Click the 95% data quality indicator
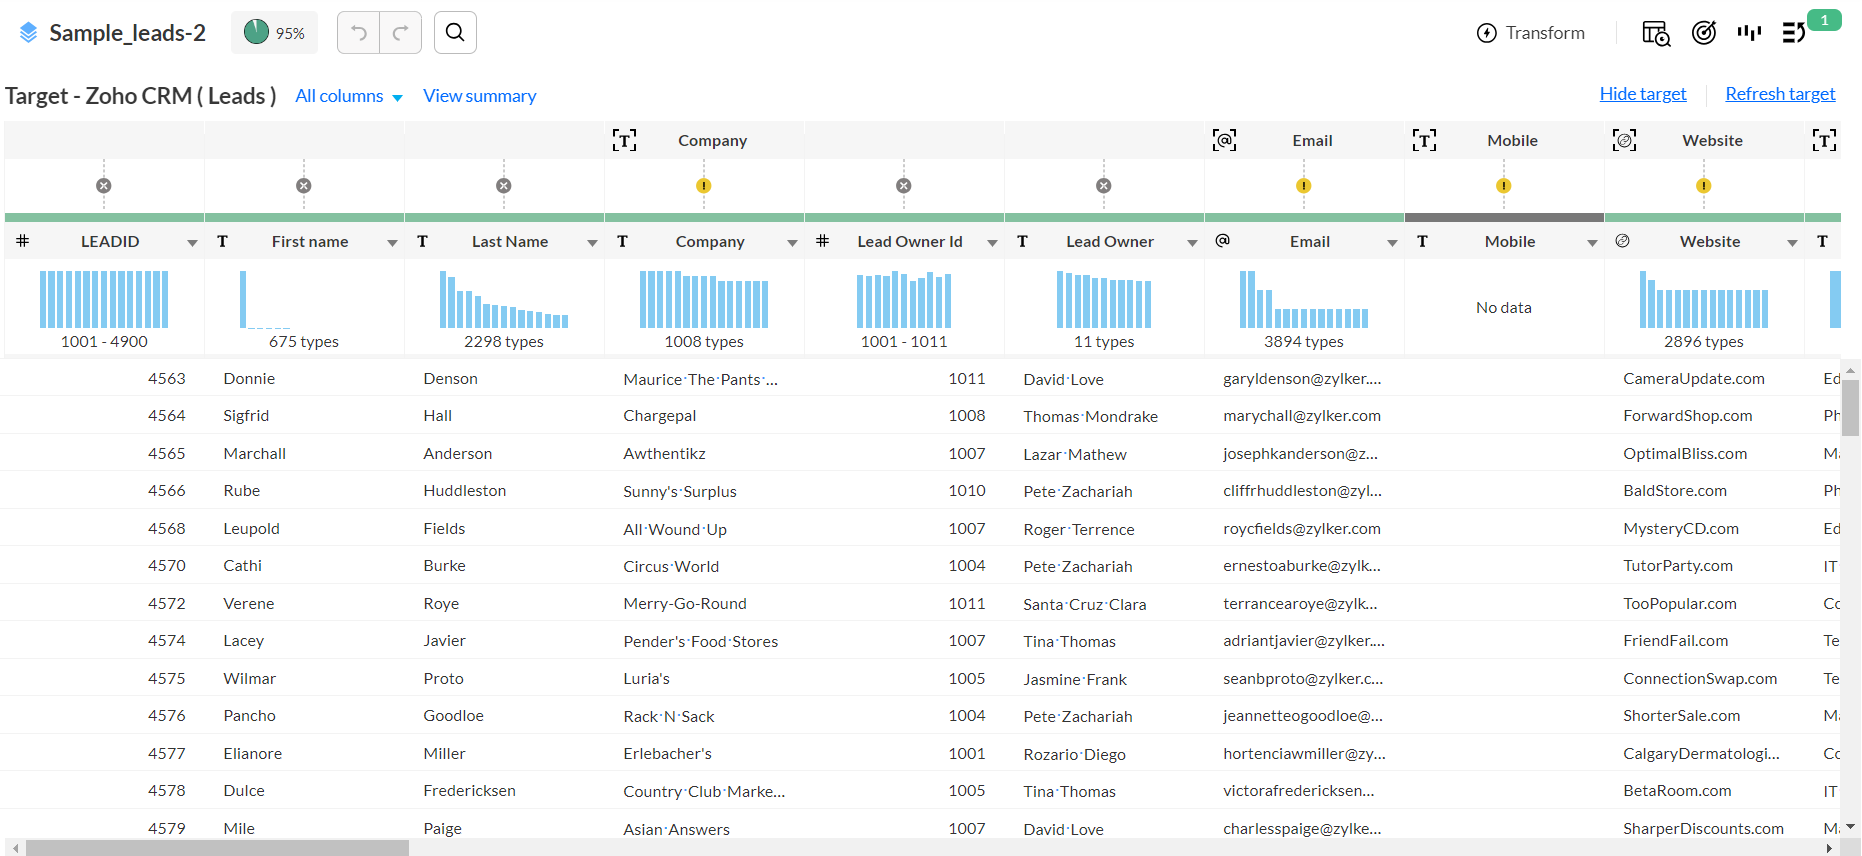 (275, 33)
